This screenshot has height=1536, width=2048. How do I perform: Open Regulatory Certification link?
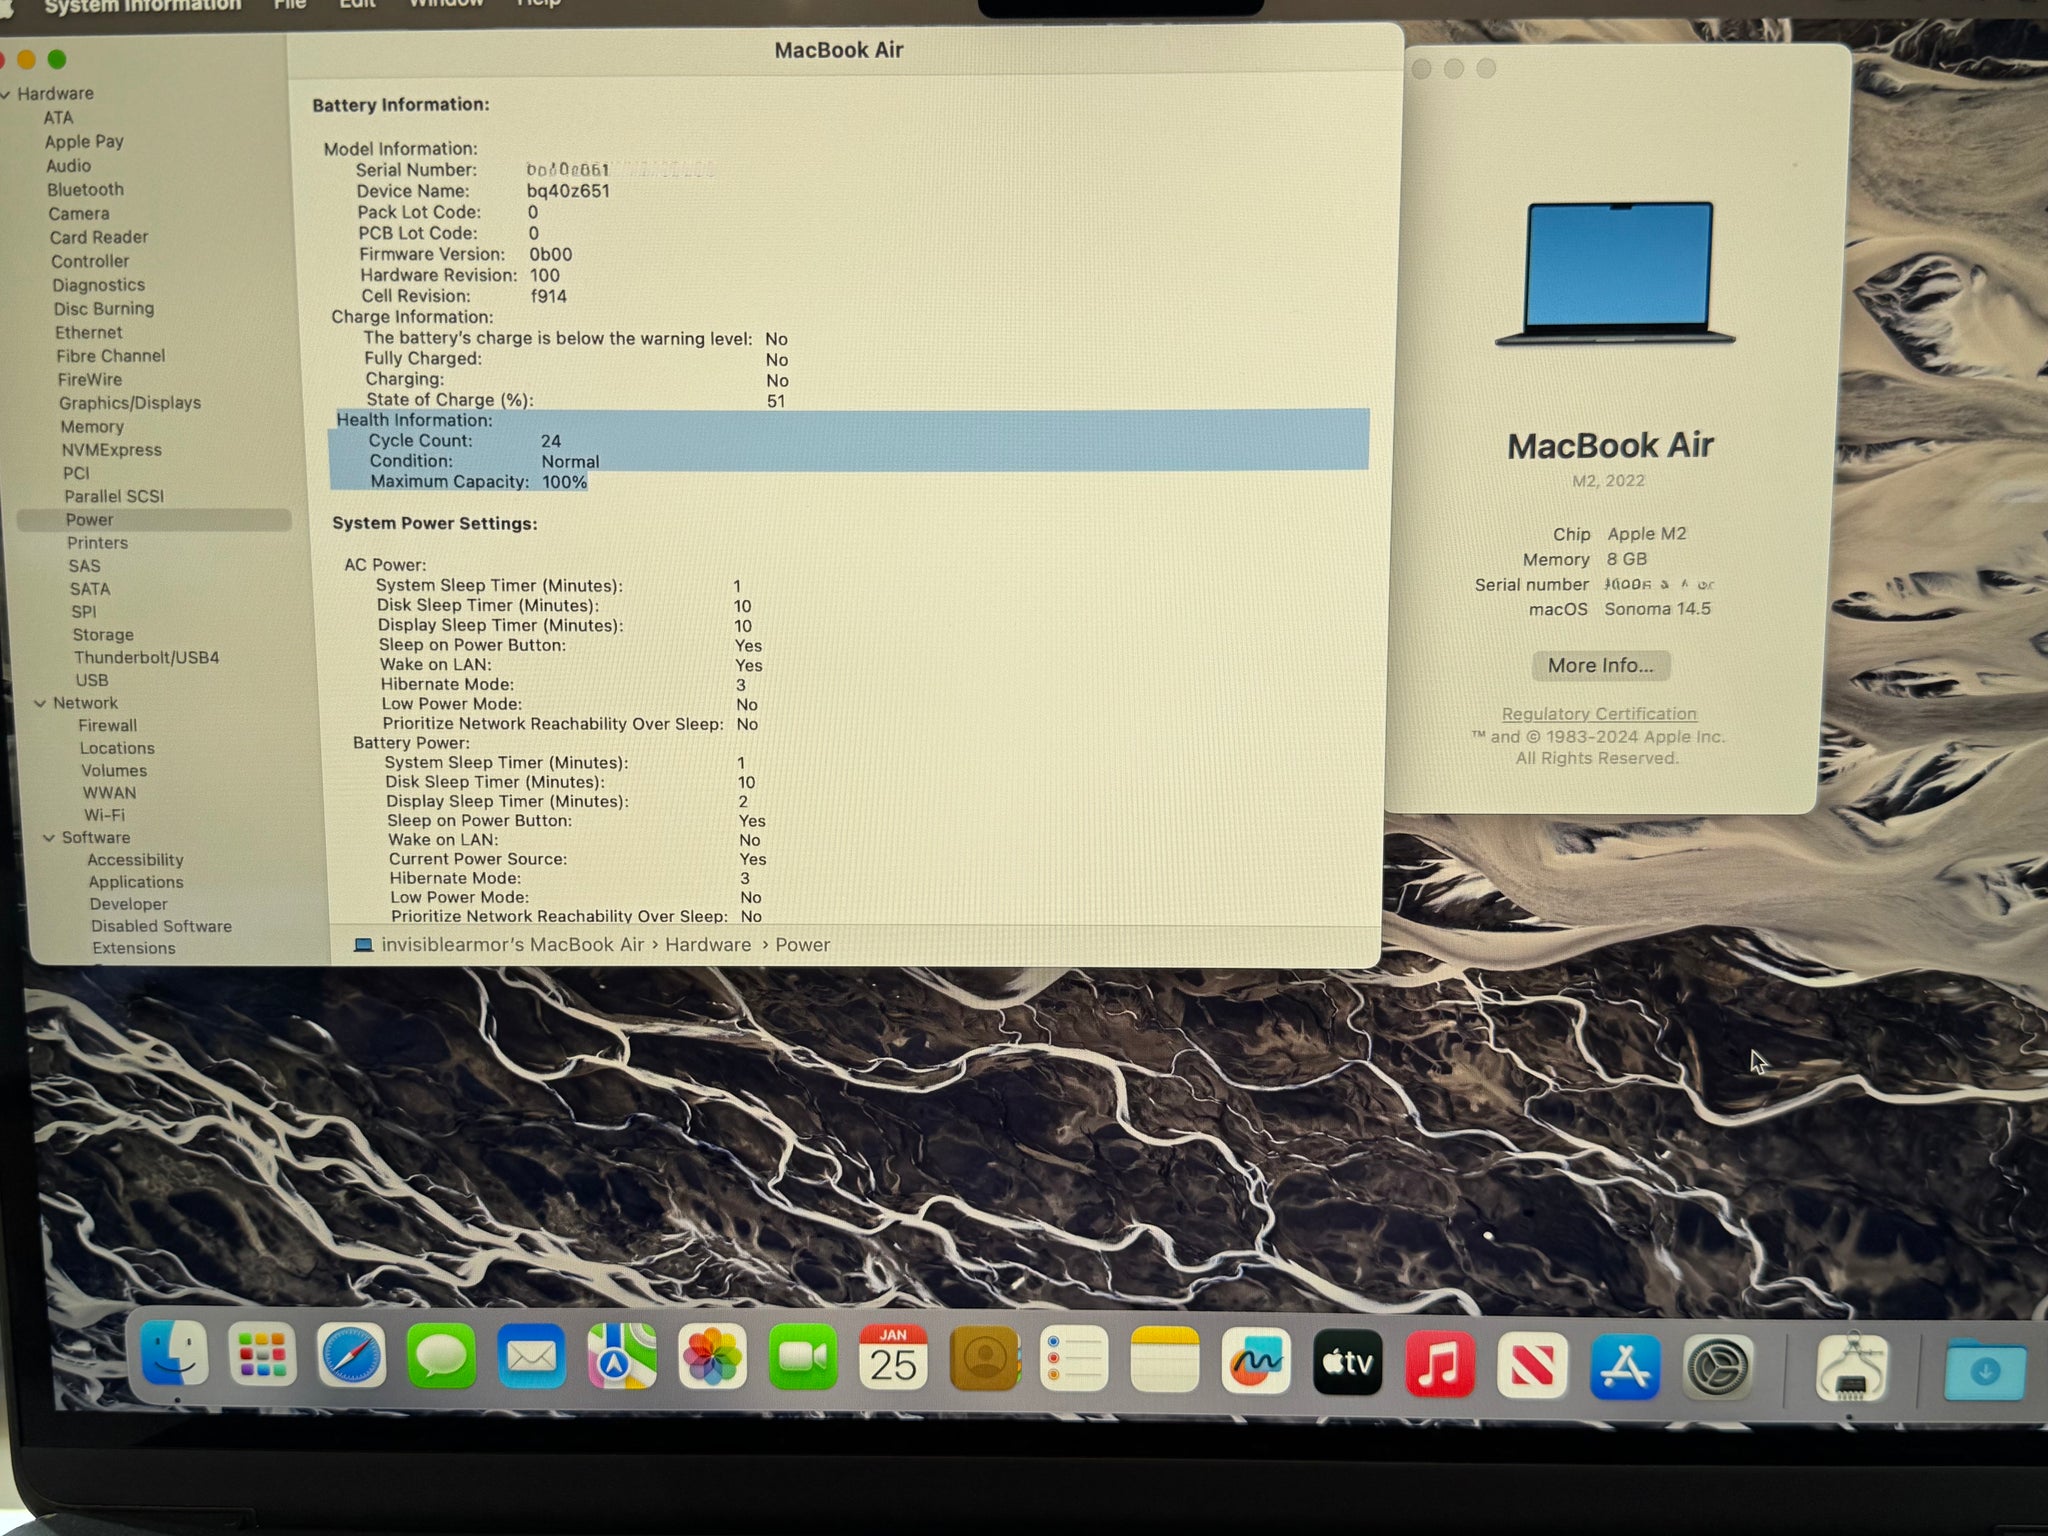[1599, 714]
